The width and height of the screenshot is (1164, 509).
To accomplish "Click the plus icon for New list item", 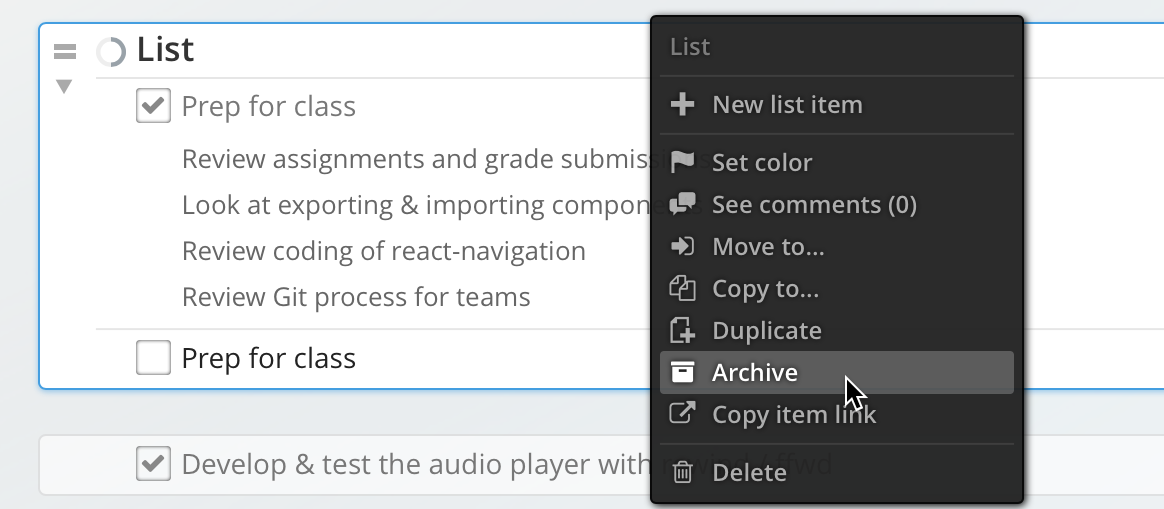I will point(682,105).
